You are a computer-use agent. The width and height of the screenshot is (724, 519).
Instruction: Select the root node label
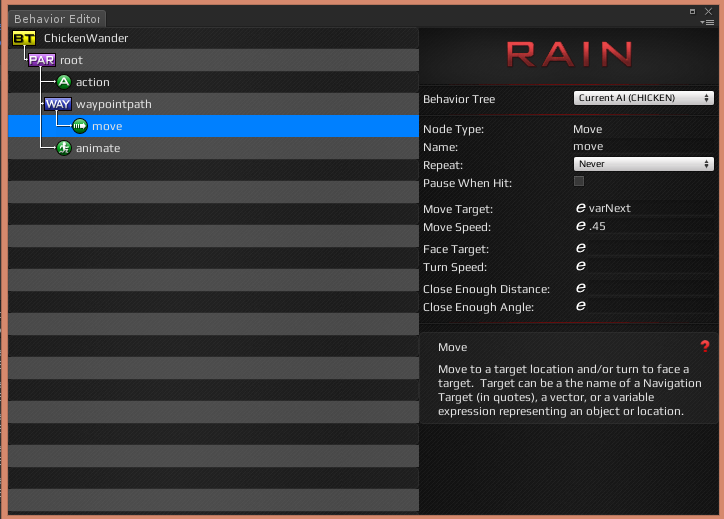71,60
